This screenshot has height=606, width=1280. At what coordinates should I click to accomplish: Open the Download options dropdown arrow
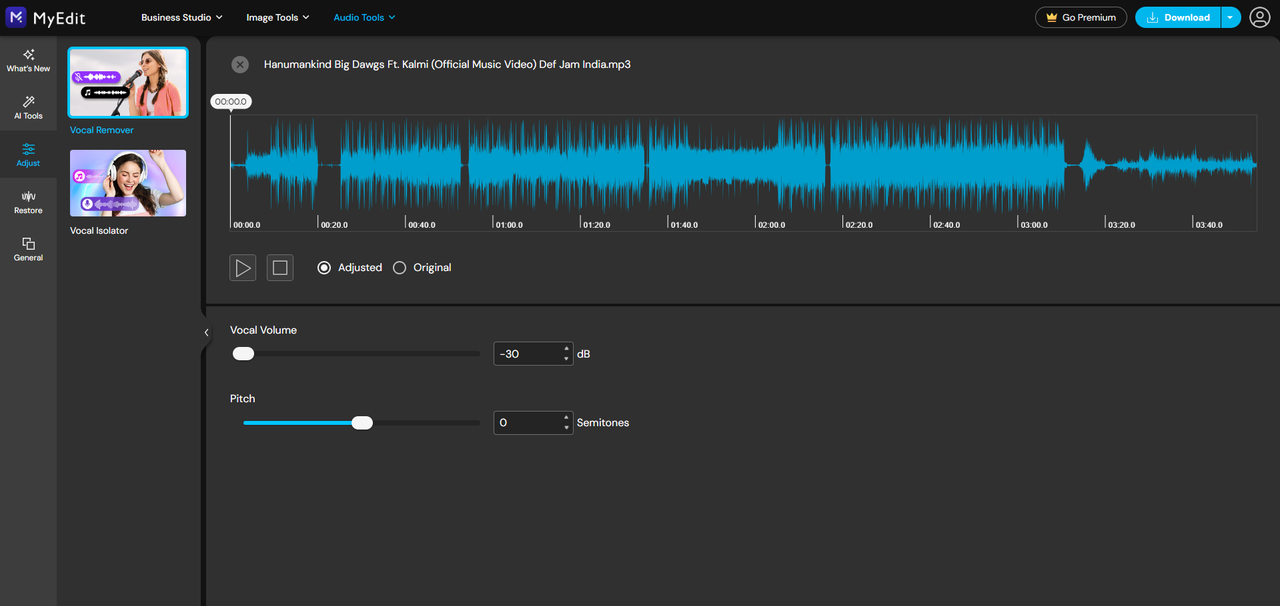(x=1230, y=17)
